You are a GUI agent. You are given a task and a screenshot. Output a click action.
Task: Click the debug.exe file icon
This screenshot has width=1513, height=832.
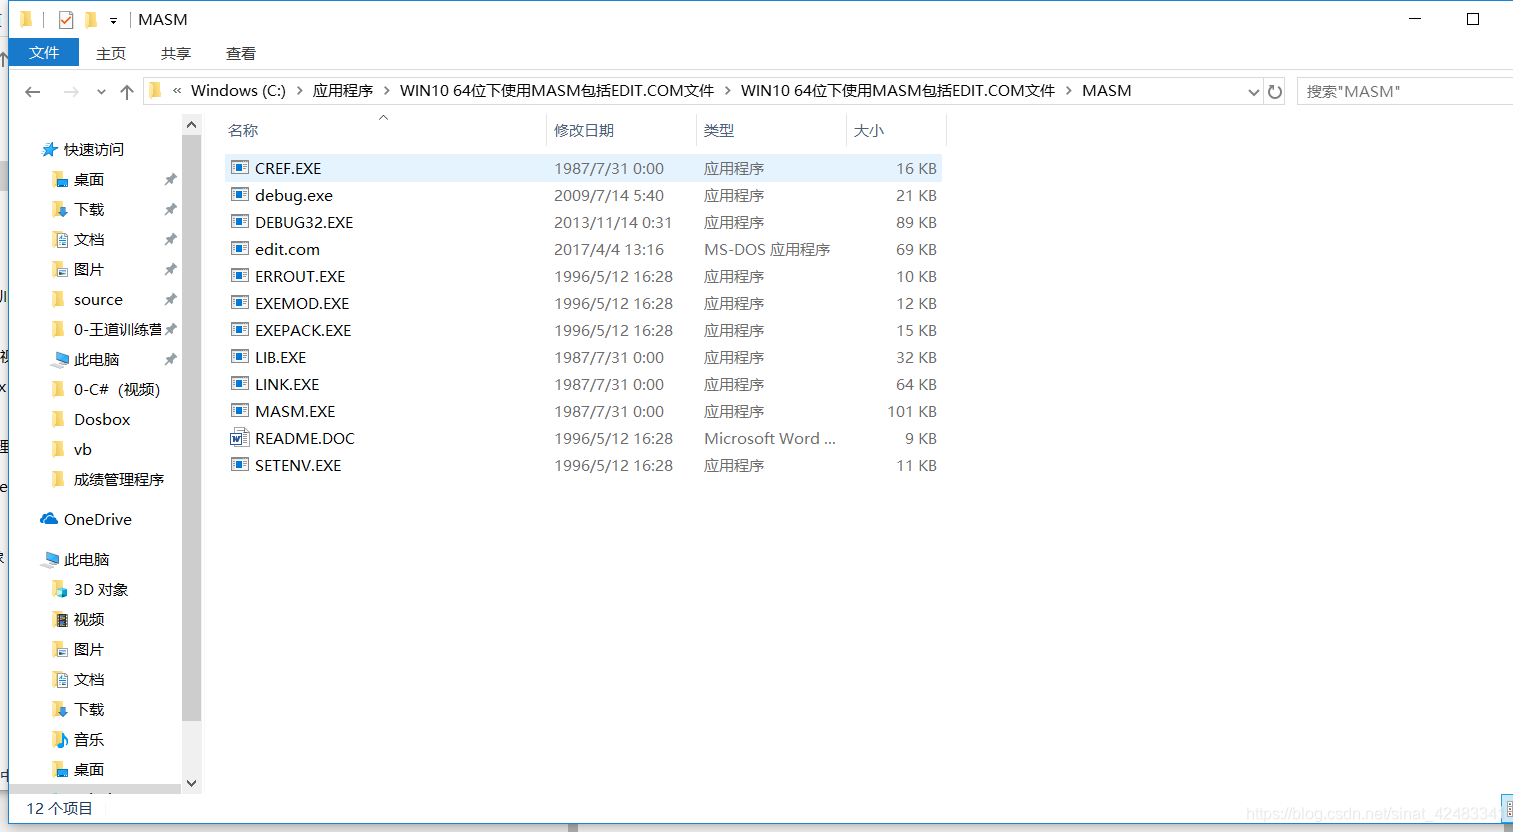coord(240,195)
